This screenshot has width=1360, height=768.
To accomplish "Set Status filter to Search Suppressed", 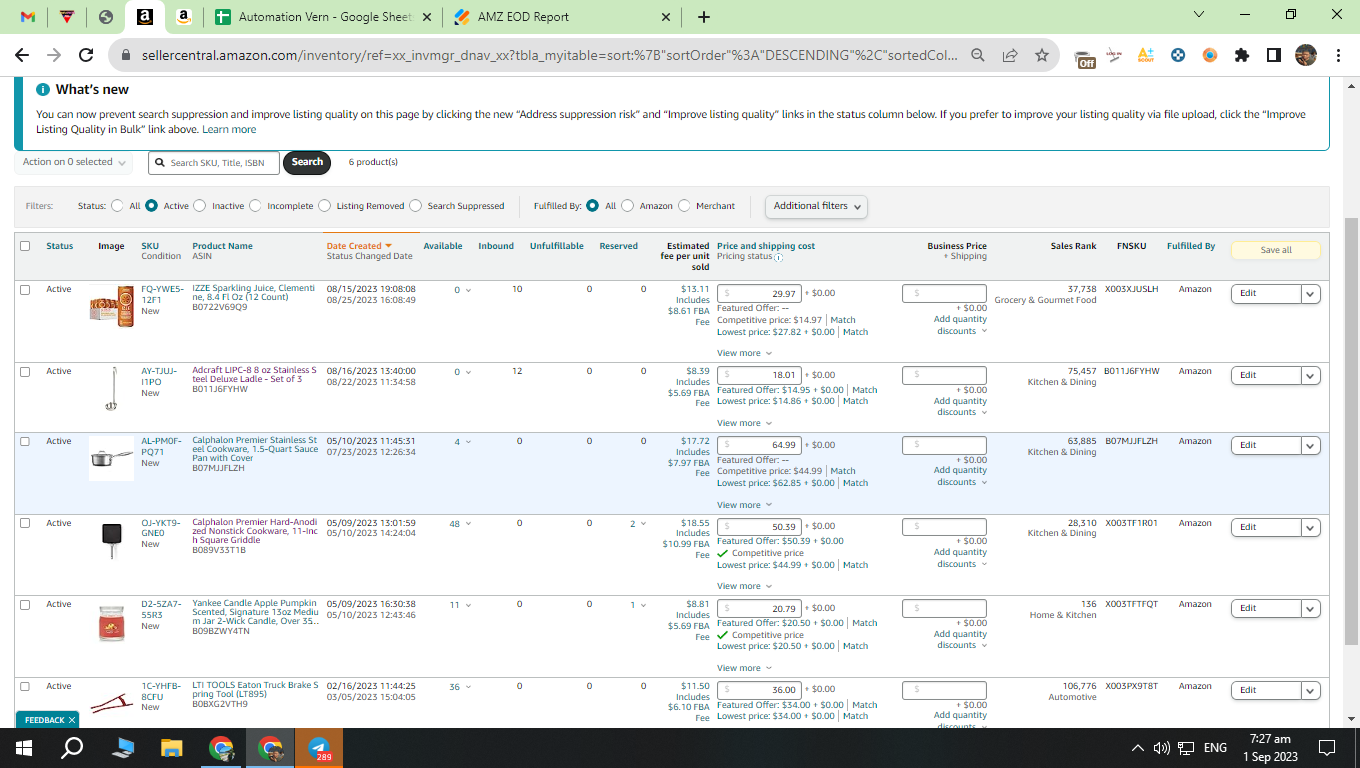I will [x=416, y=206].
